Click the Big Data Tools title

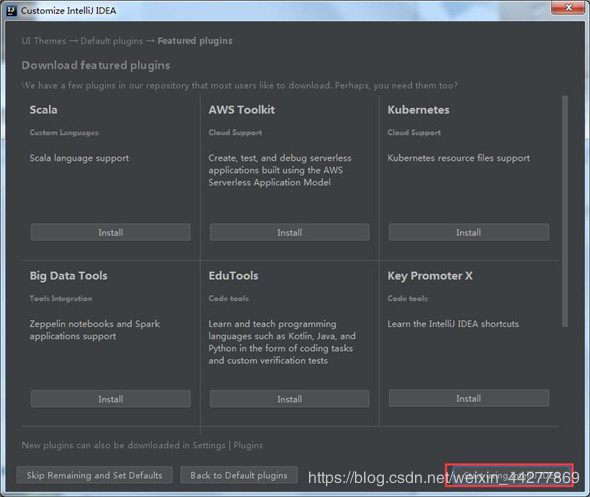[x=68, y=276]
